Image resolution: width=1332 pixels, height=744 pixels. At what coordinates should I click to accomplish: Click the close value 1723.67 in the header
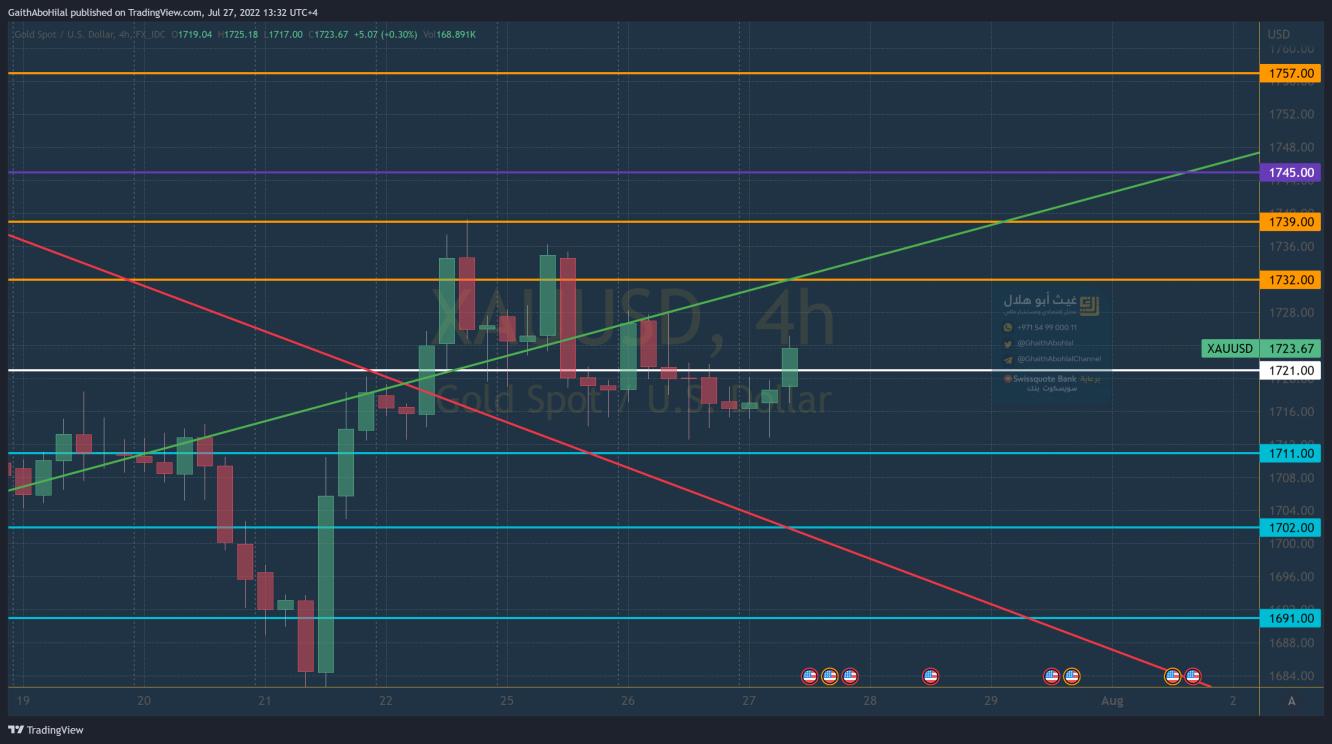click(331, 35)
